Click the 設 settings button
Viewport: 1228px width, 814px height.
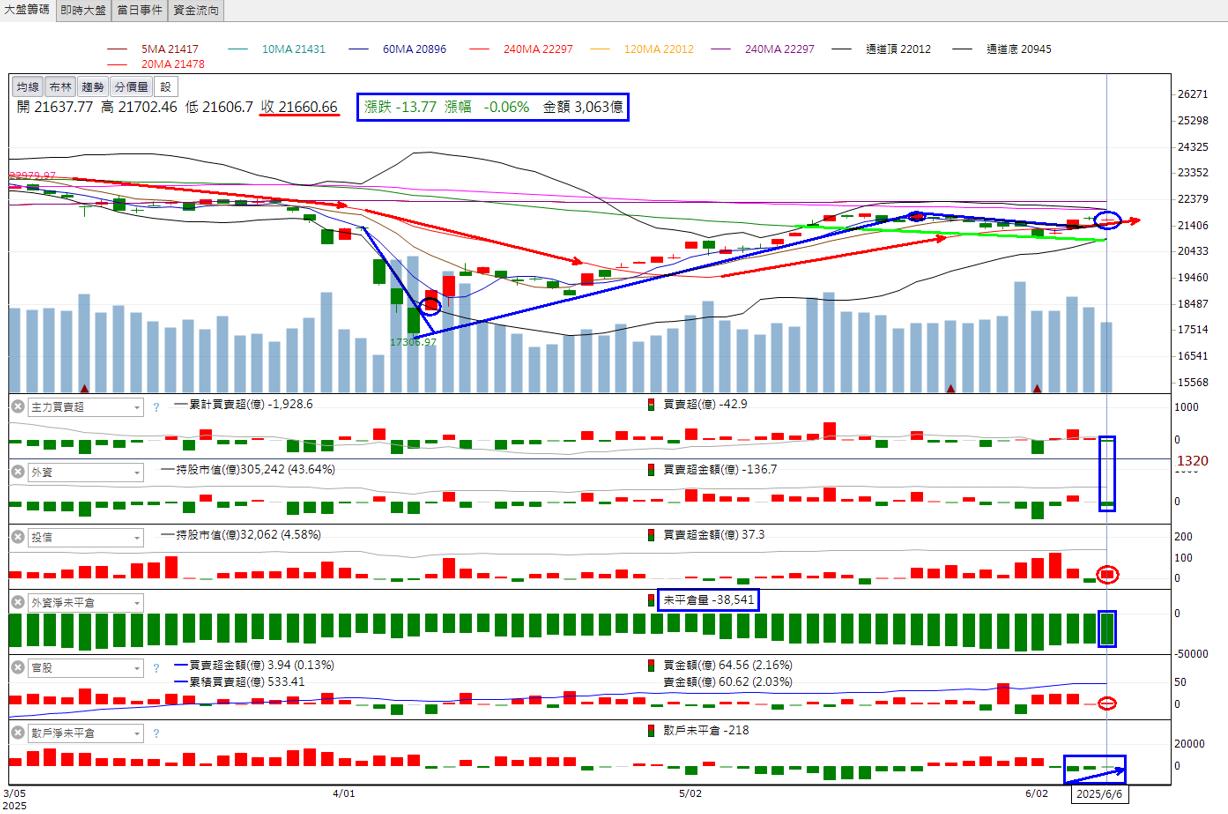165,87
